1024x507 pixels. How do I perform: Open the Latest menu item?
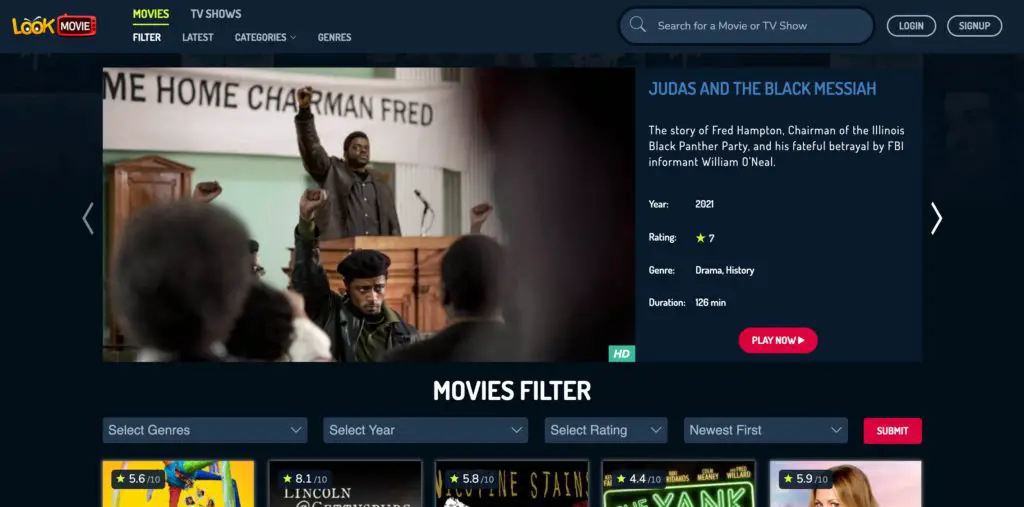click(198, 37)
